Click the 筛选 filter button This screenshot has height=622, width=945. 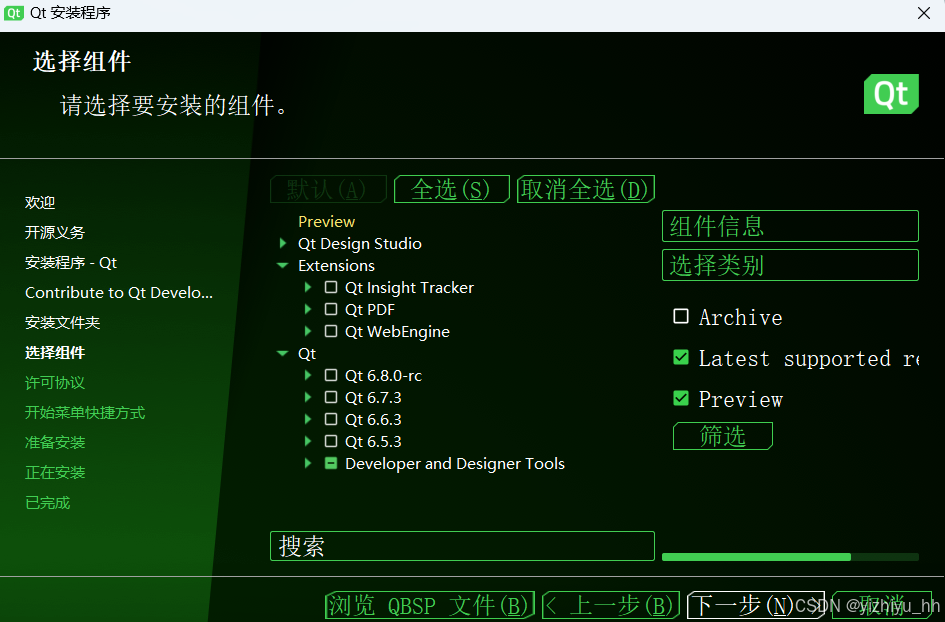[723, 436]
